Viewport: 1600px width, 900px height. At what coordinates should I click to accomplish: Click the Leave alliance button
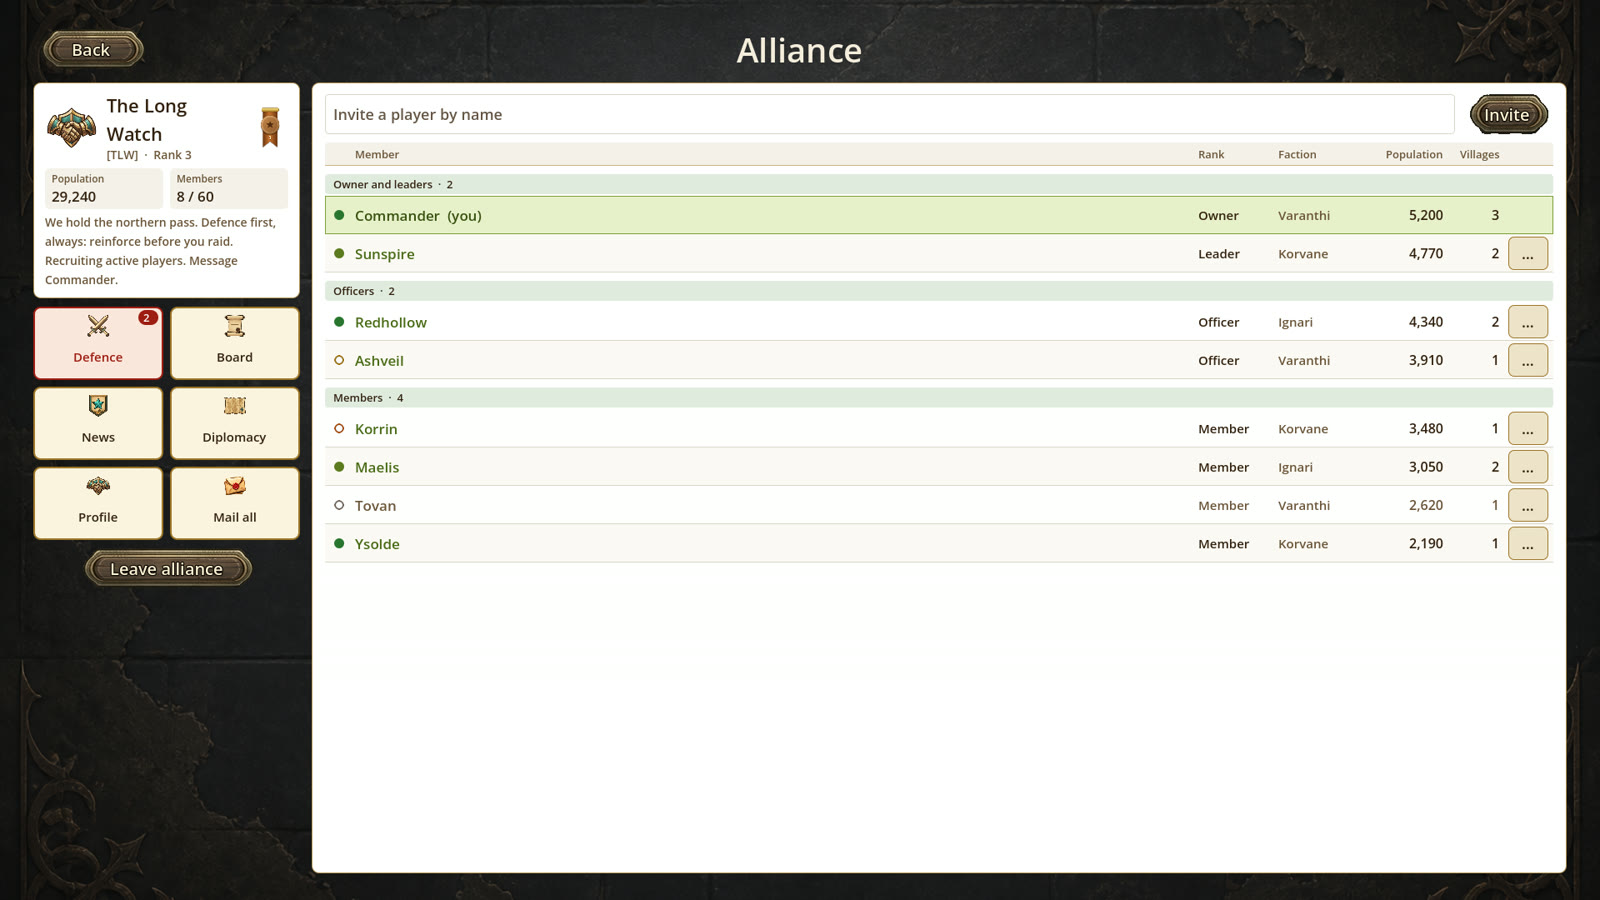[x=167, y=568]
